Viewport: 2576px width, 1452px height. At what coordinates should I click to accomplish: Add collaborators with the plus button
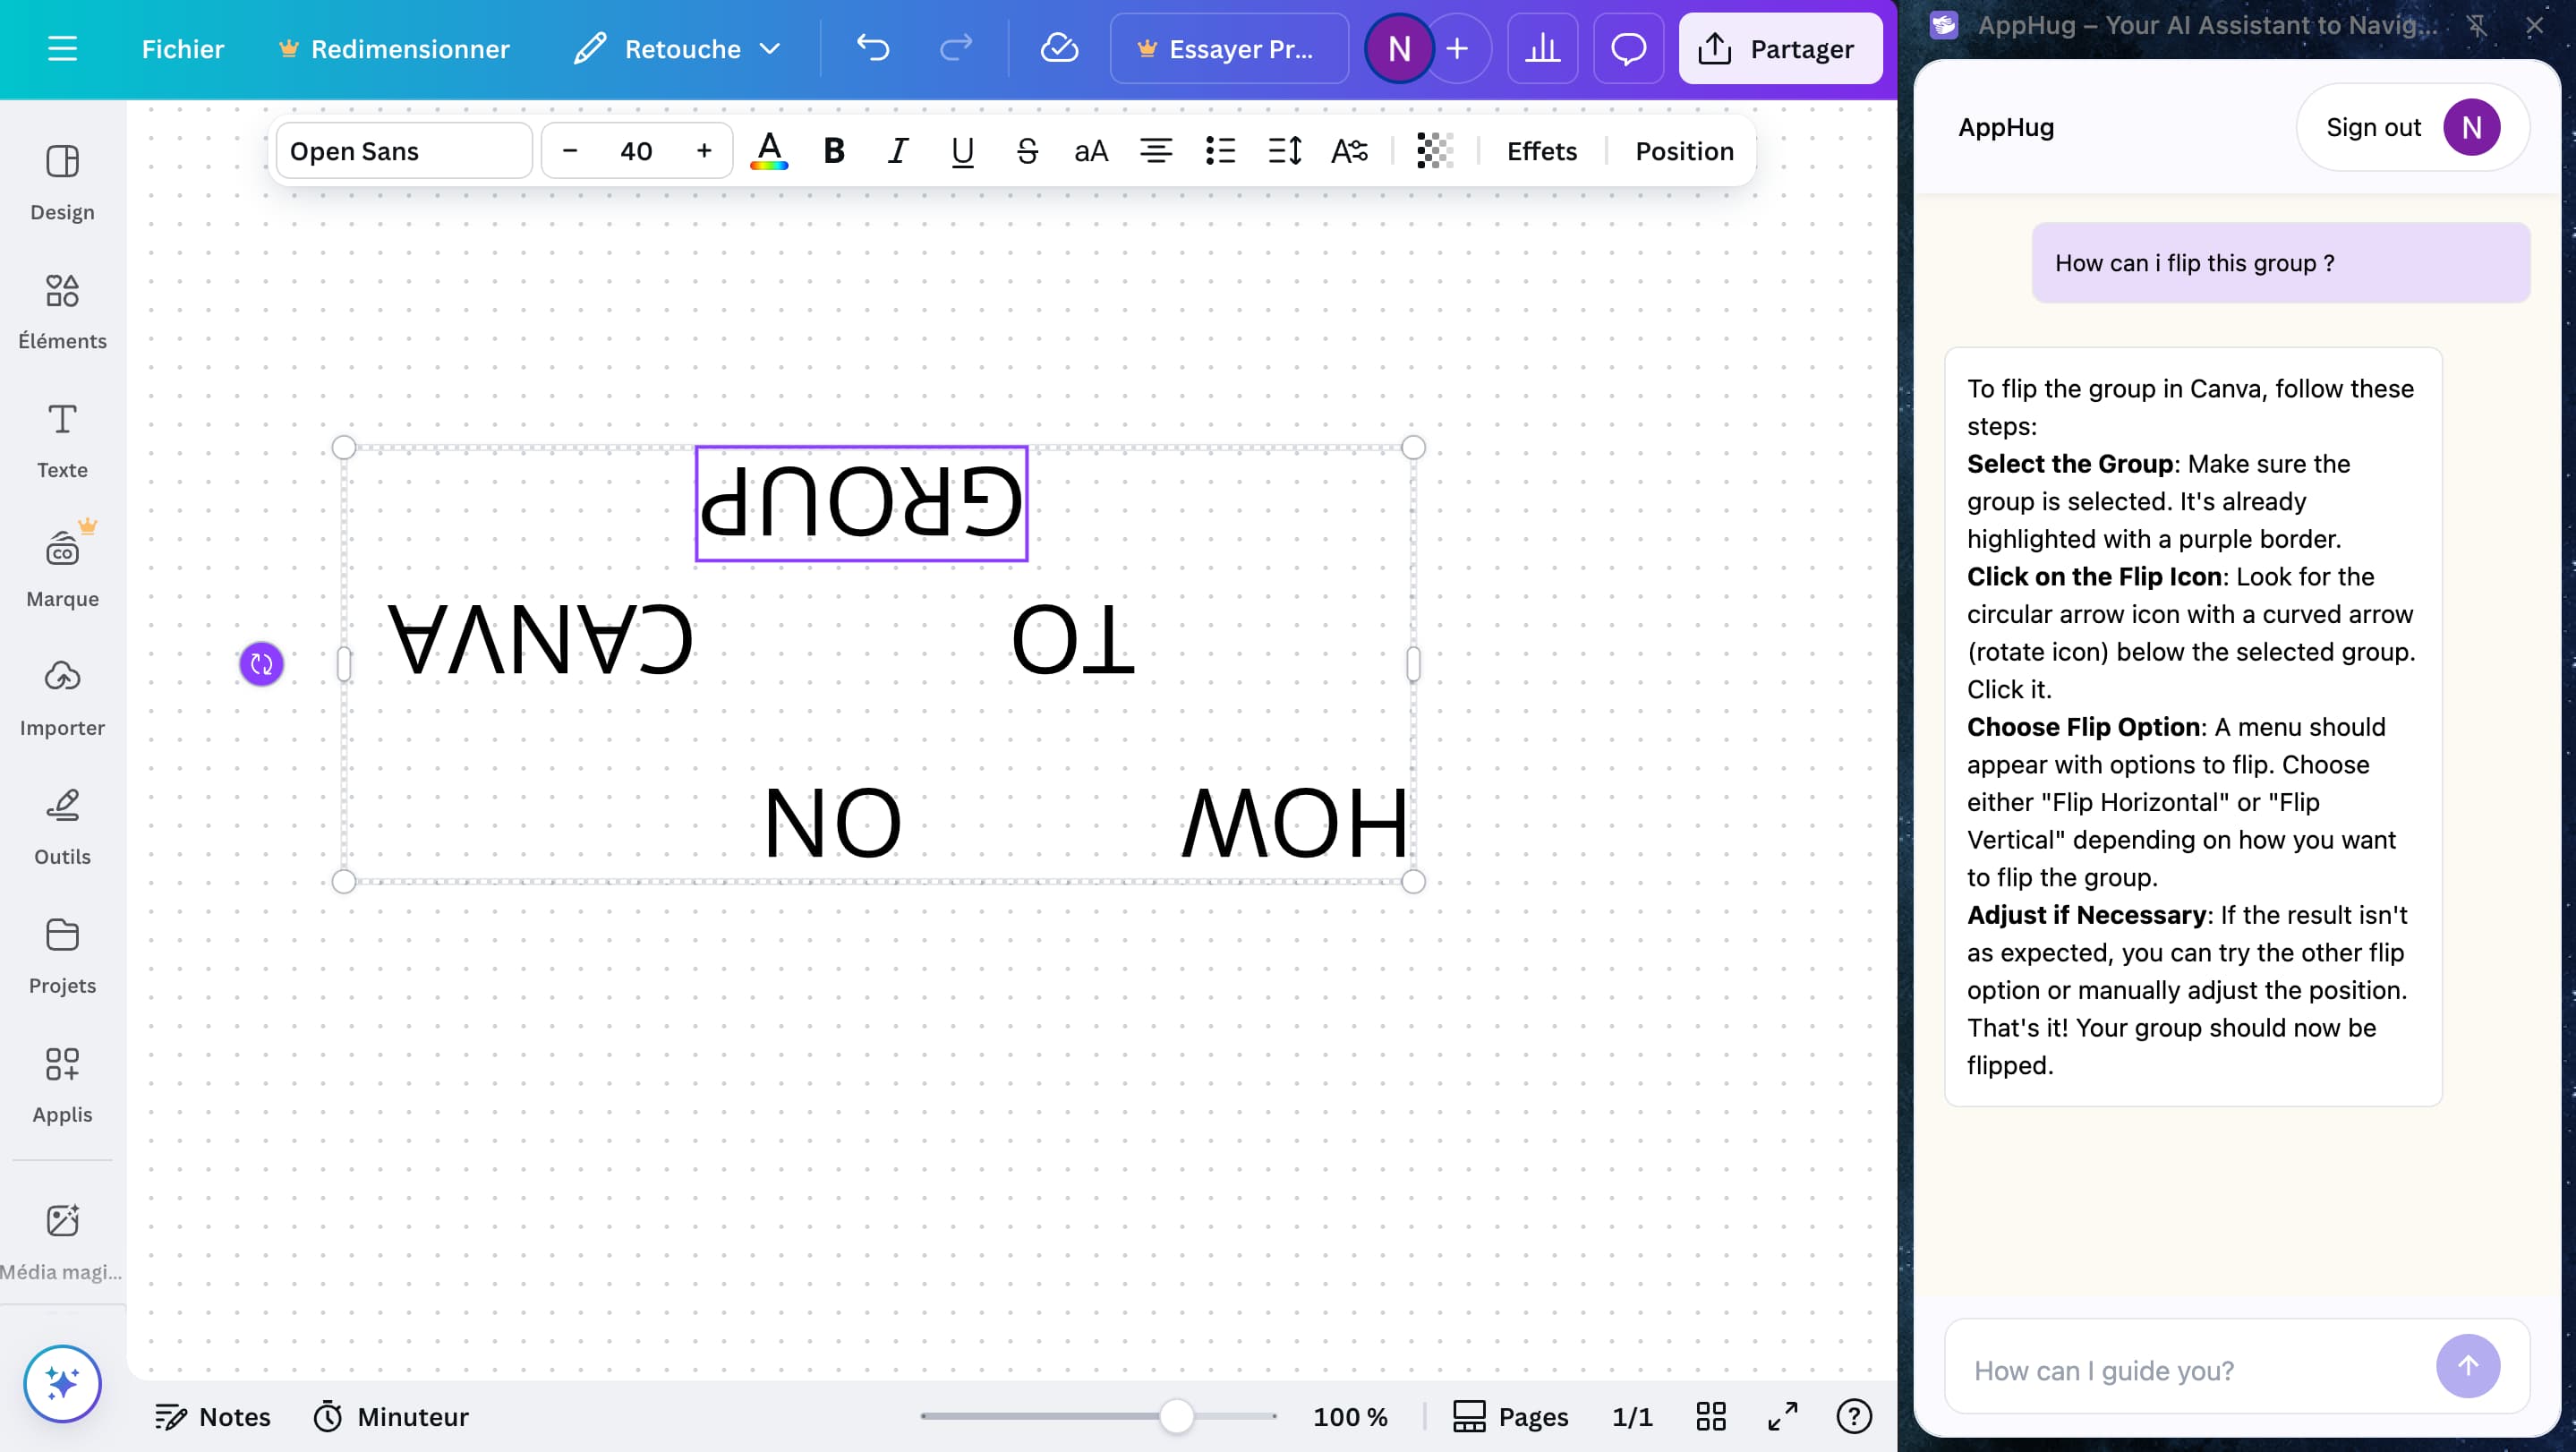(x=1458, y=48)
